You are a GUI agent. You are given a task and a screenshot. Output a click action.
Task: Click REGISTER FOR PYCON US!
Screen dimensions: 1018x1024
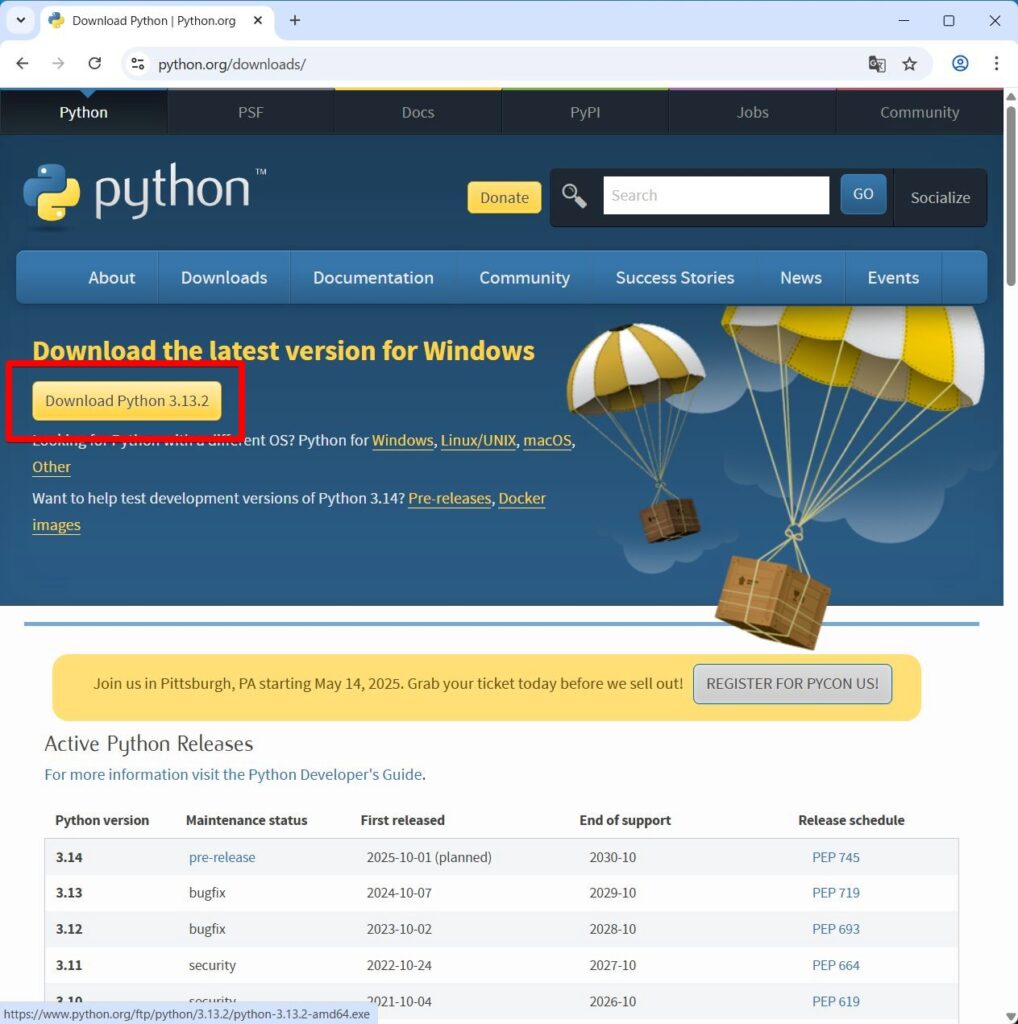[x=792, y=684]
